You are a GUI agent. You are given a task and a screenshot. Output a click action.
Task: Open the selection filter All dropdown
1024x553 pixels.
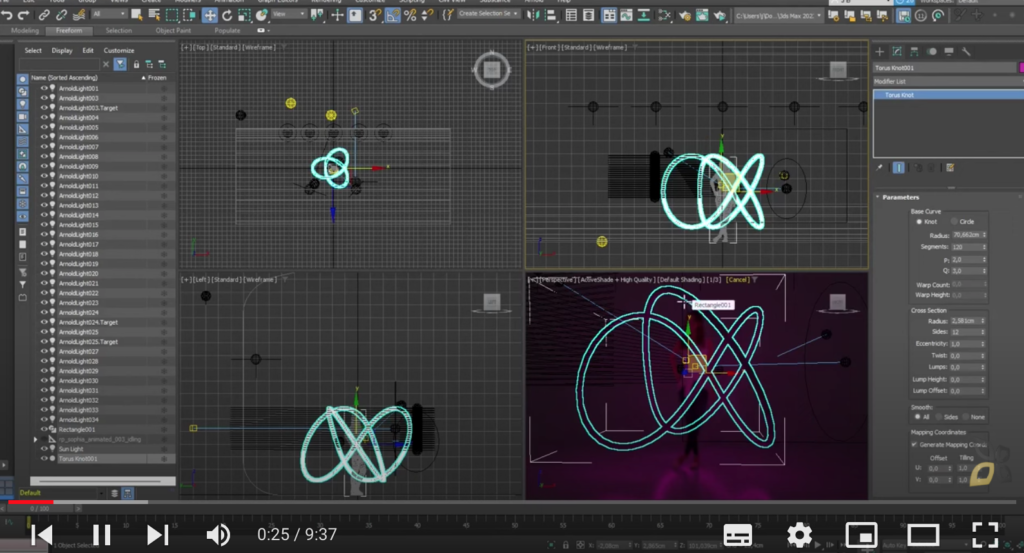tap(108, 14)
